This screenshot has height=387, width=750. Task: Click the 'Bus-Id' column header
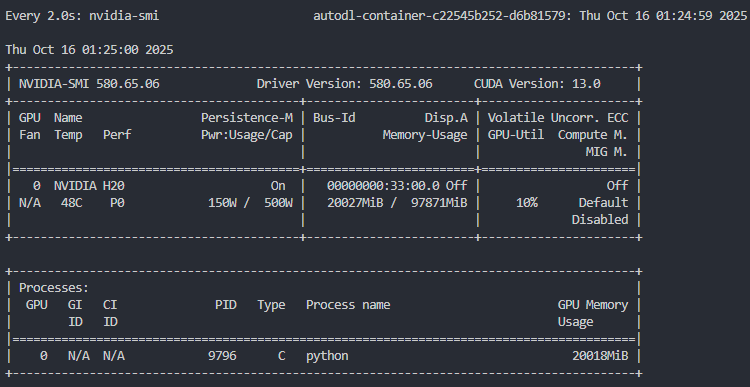coord(334,118)
